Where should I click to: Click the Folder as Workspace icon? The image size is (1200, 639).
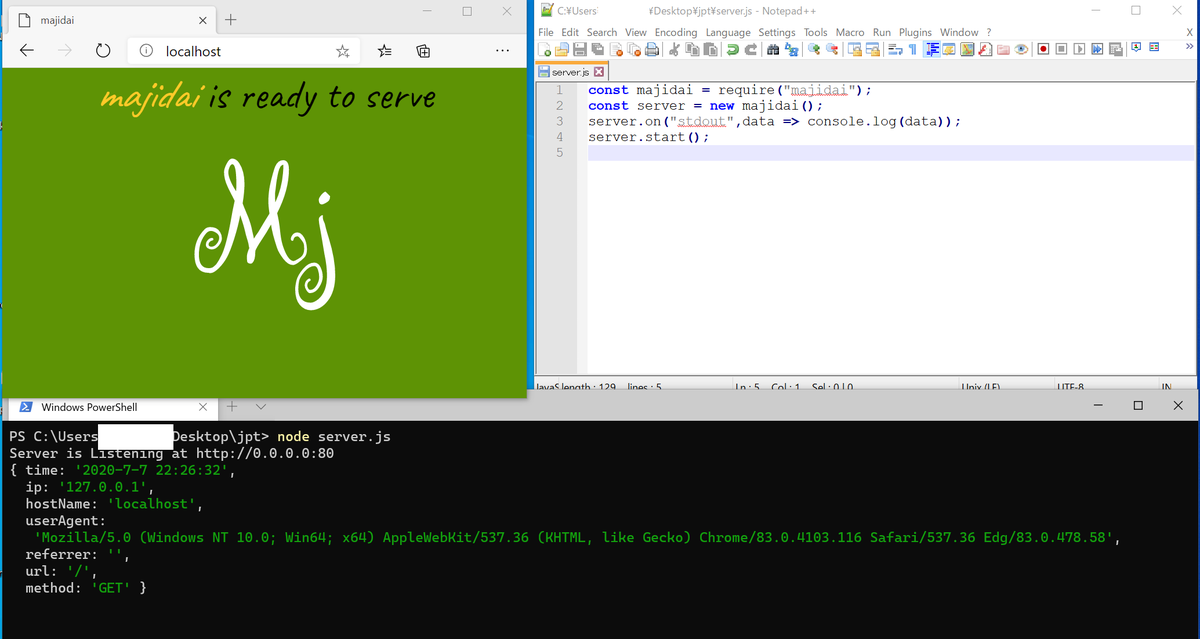pyautogui.click(x=1003, y=48)
